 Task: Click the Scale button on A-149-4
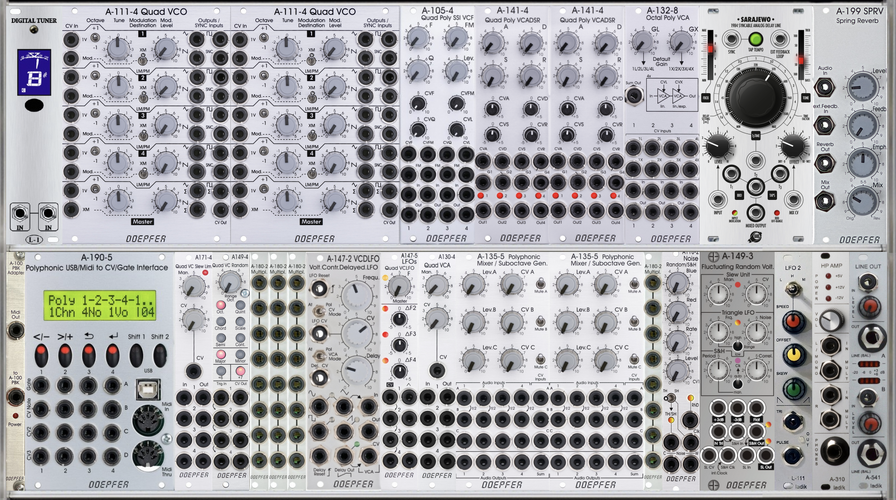(240, 321)
